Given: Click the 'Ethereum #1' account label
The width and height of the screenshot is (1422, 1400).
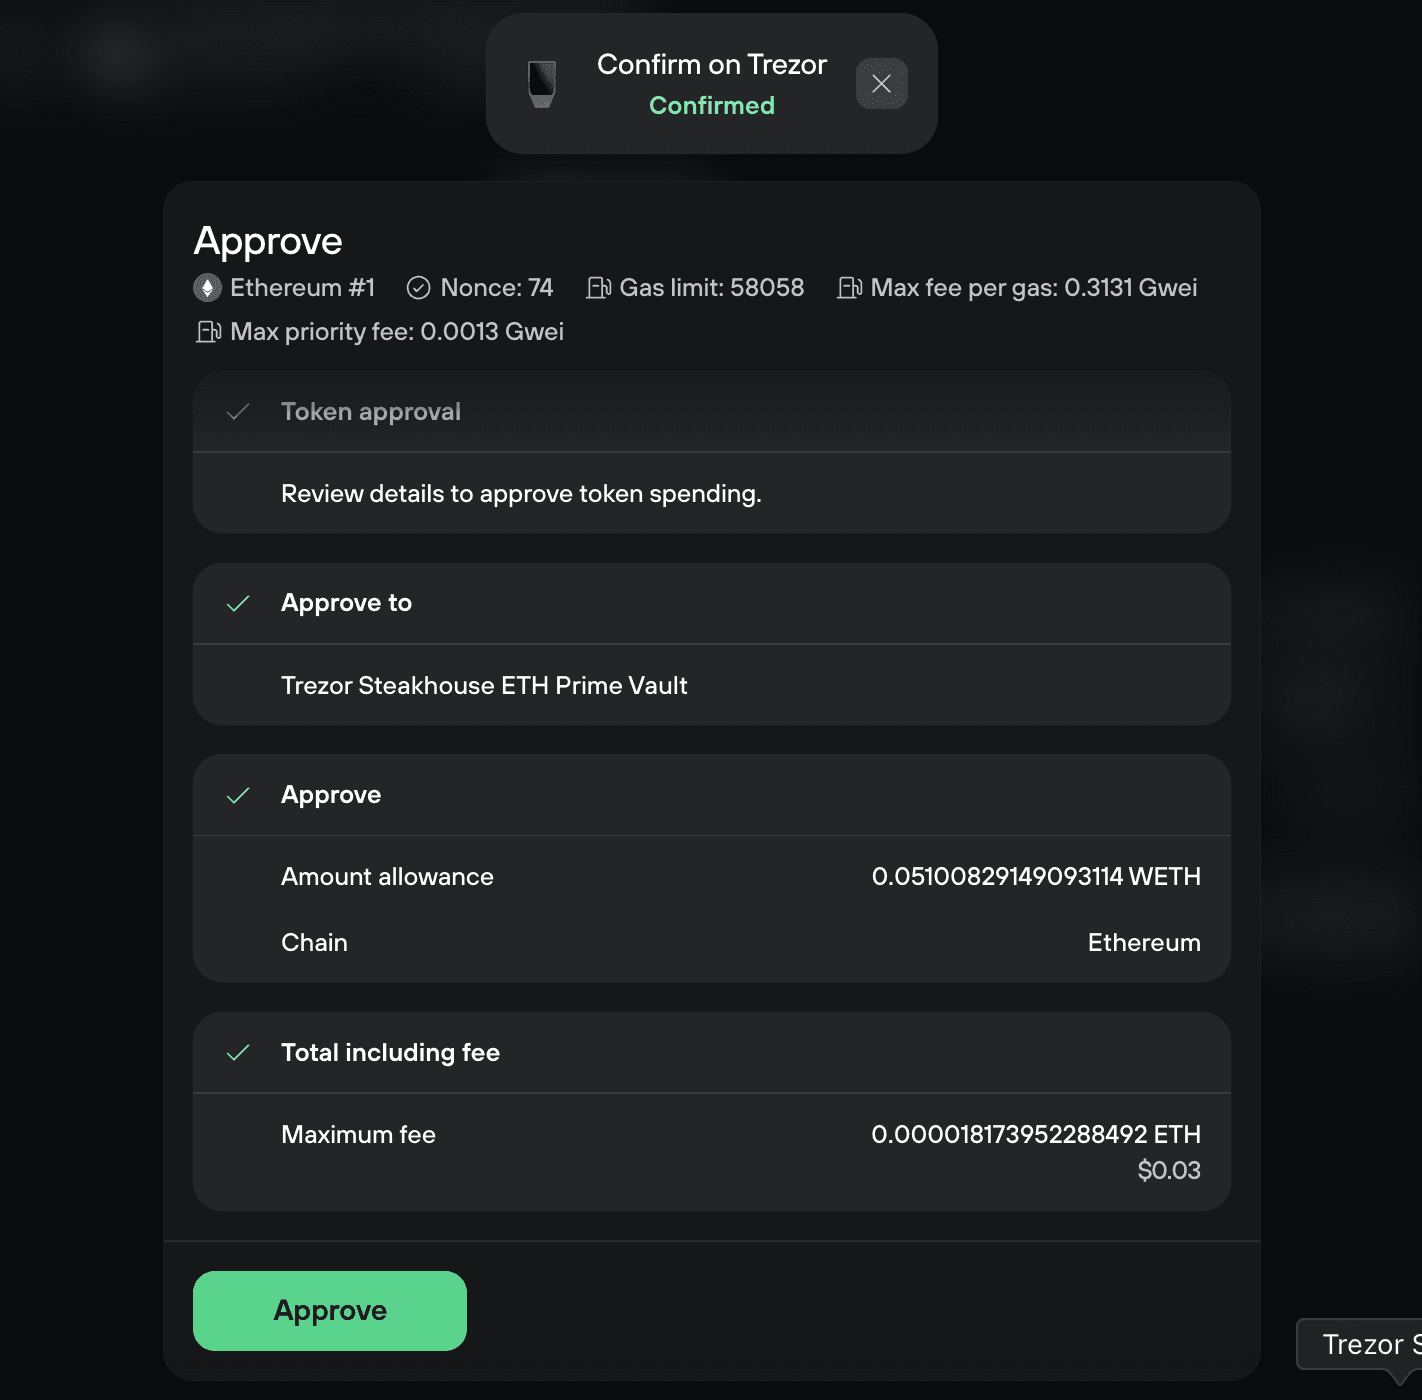Looking at the screenshot, I should coord(302,288).
